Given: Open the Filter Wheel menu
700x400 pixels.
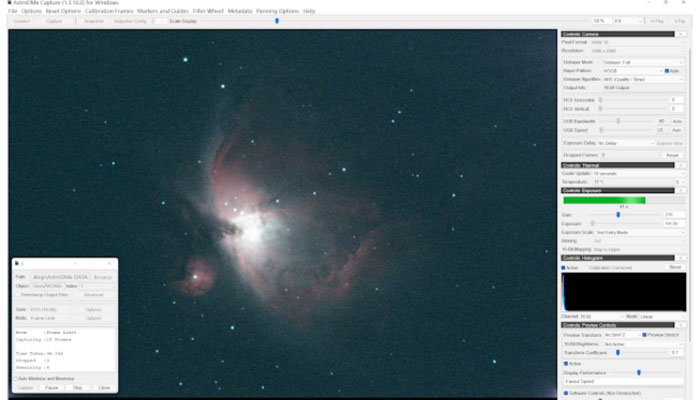Looking at the screenshot, I should tap(207, 10).
